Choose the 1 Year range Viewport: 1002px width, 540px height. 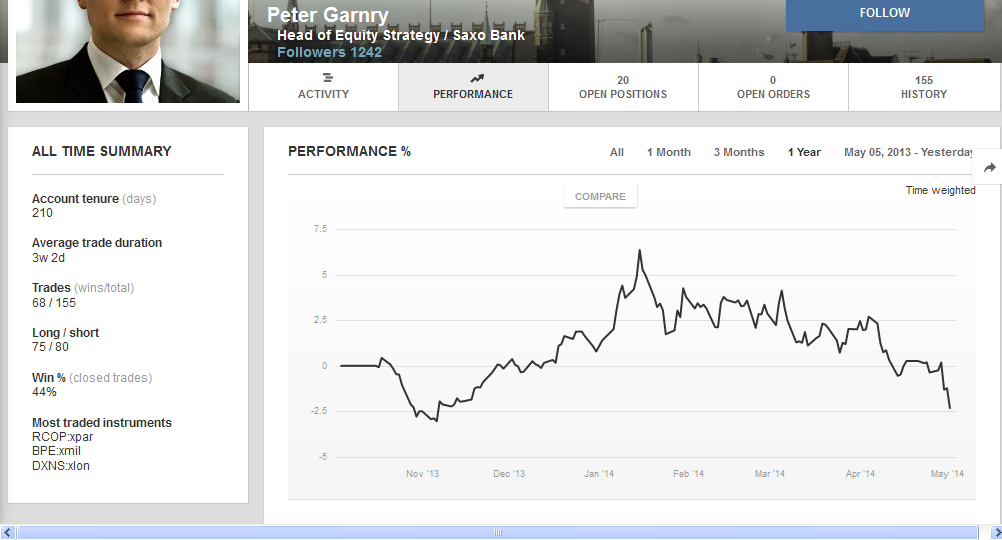tap(804, 153)
